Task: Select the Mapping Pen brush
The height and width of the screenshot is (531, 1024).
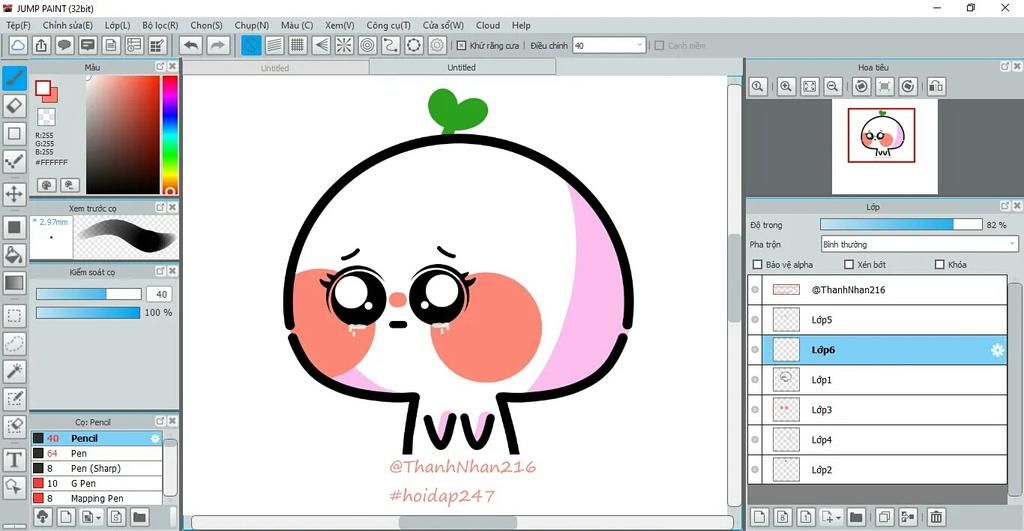Action: point(96,498)
